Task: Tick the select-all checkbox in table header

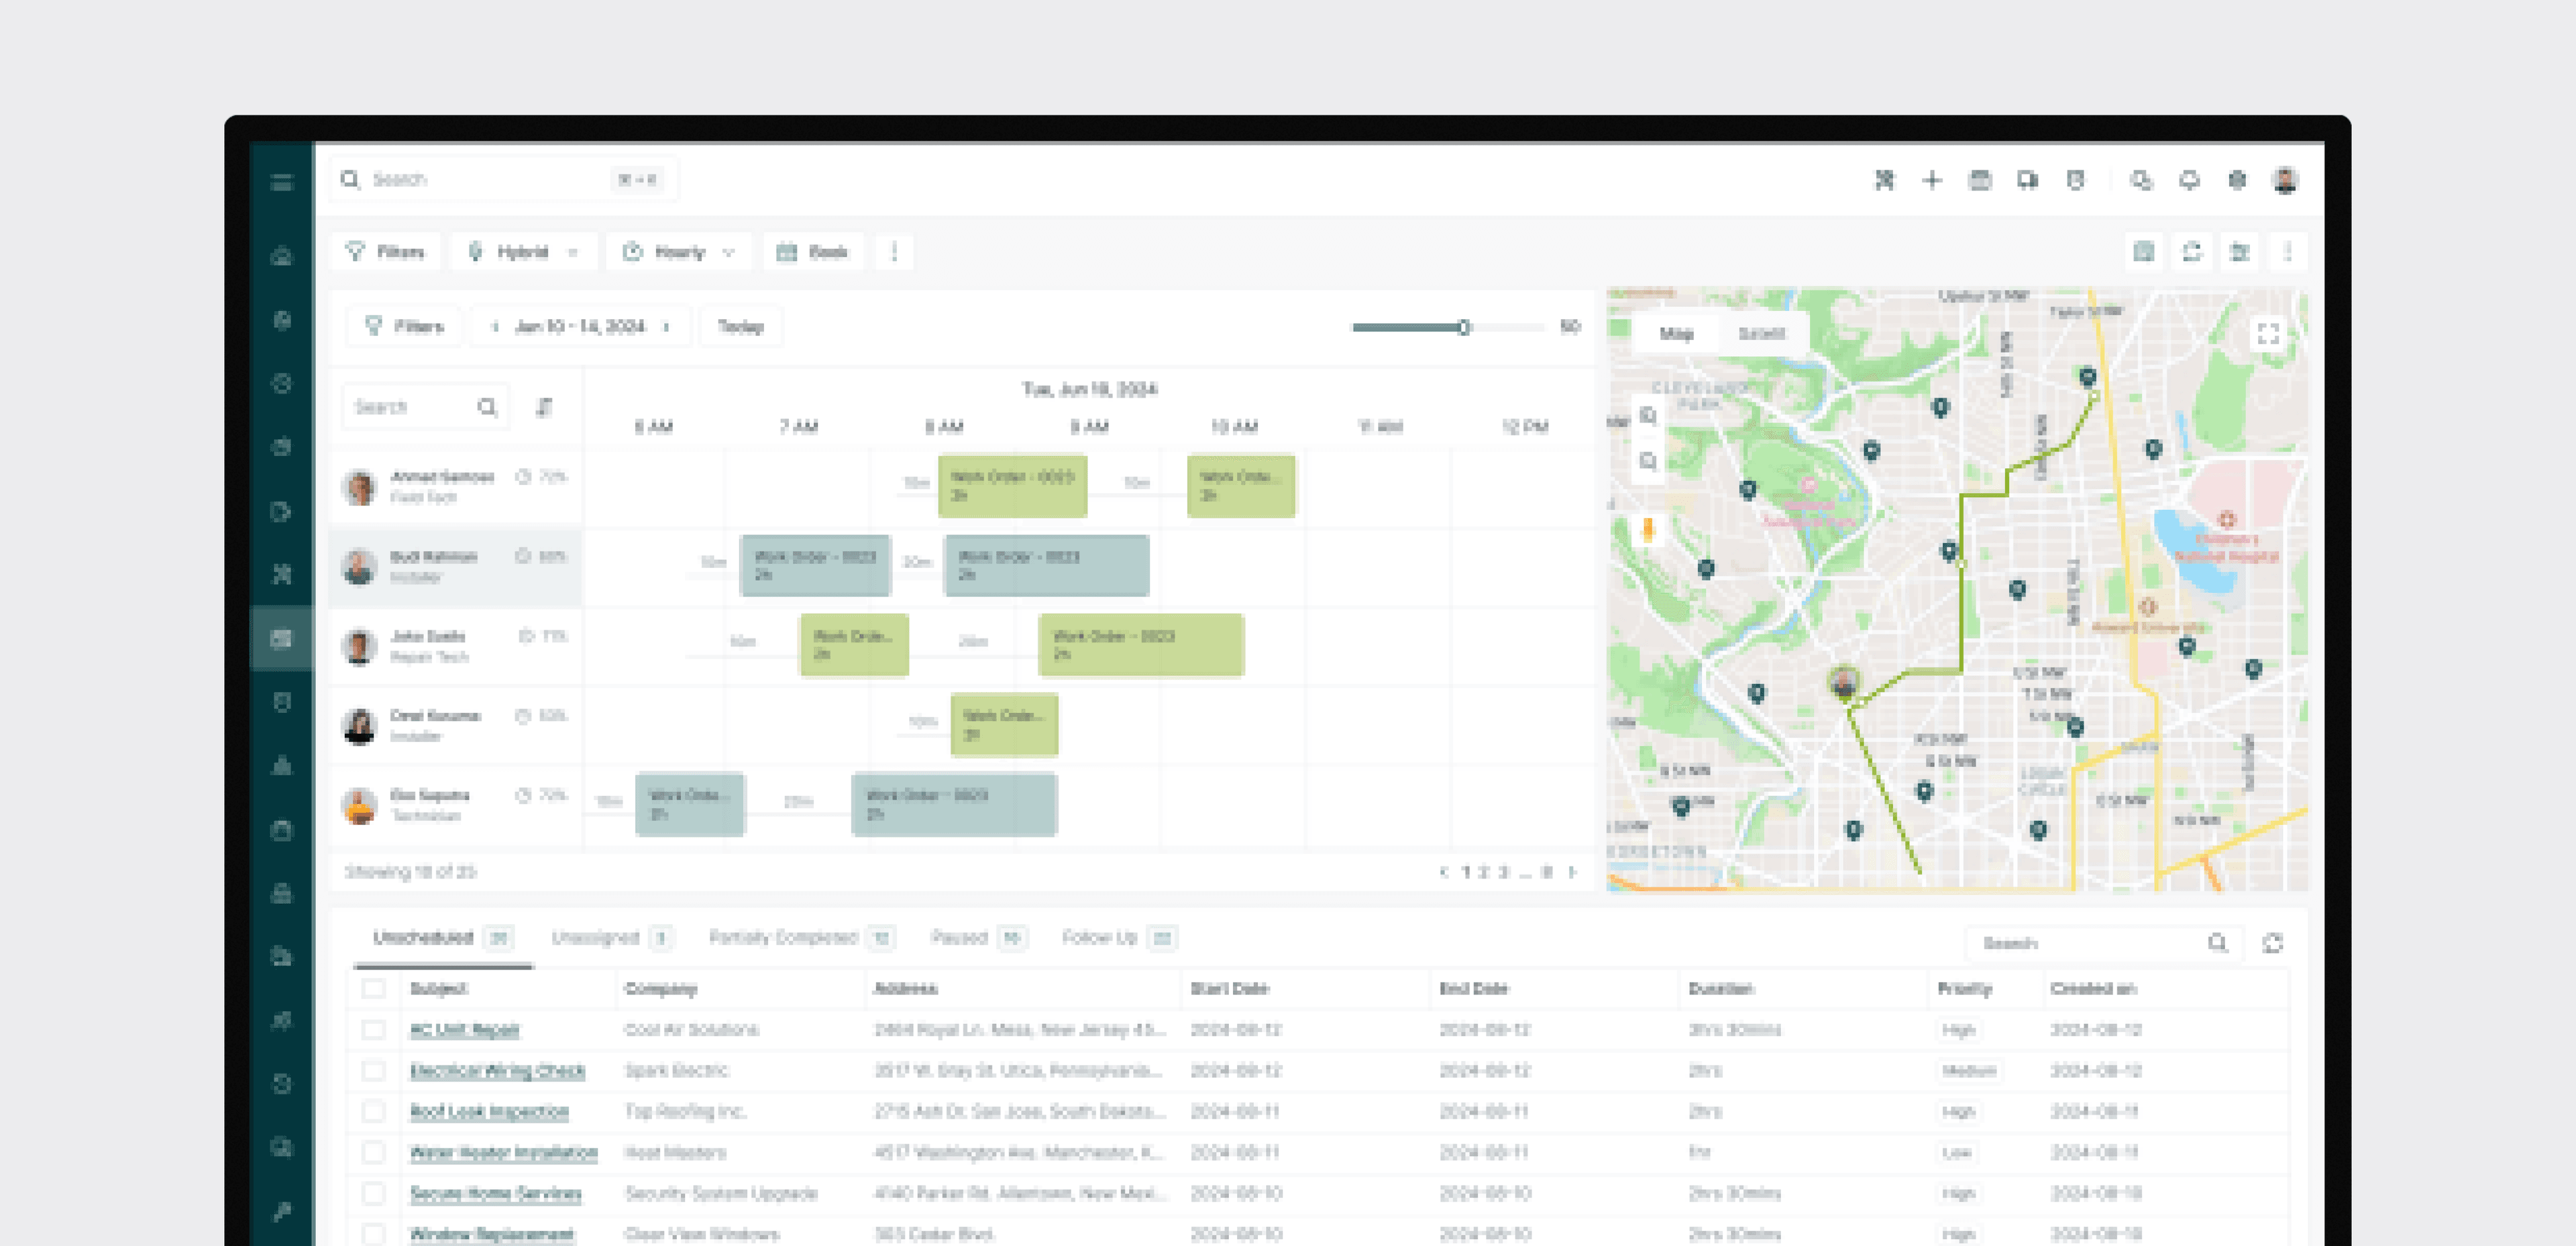Action: 374,988
